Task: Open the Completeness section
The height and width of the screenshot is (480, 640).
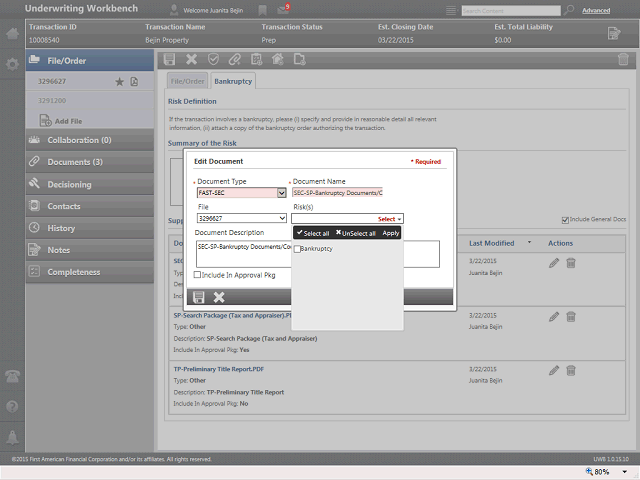Action: pos(90,272)
